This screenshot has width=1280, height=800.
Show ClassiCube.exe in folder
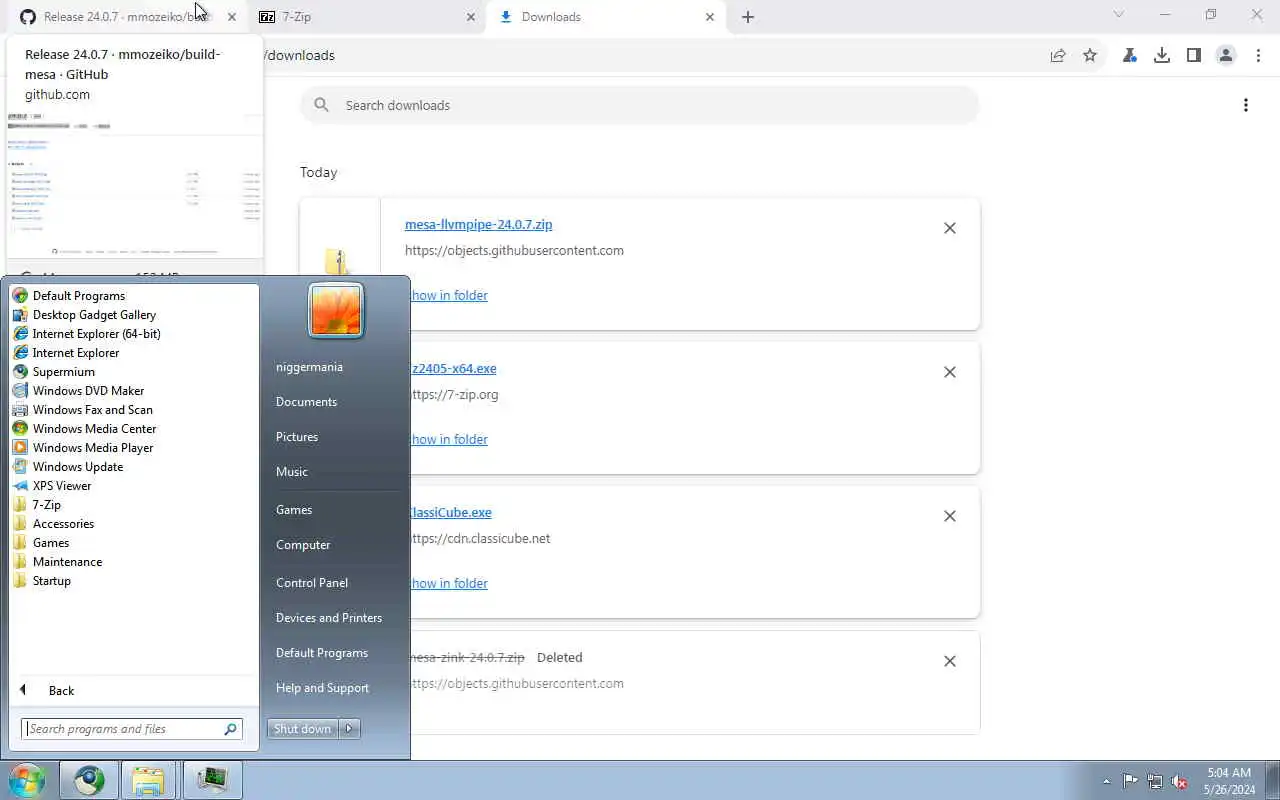449,584
